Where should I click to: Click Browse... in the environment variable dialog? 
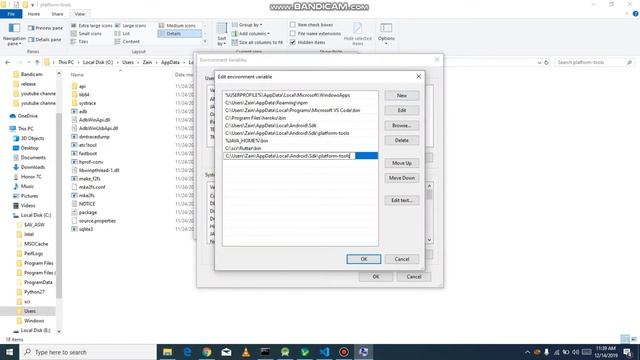coord(402,125)
